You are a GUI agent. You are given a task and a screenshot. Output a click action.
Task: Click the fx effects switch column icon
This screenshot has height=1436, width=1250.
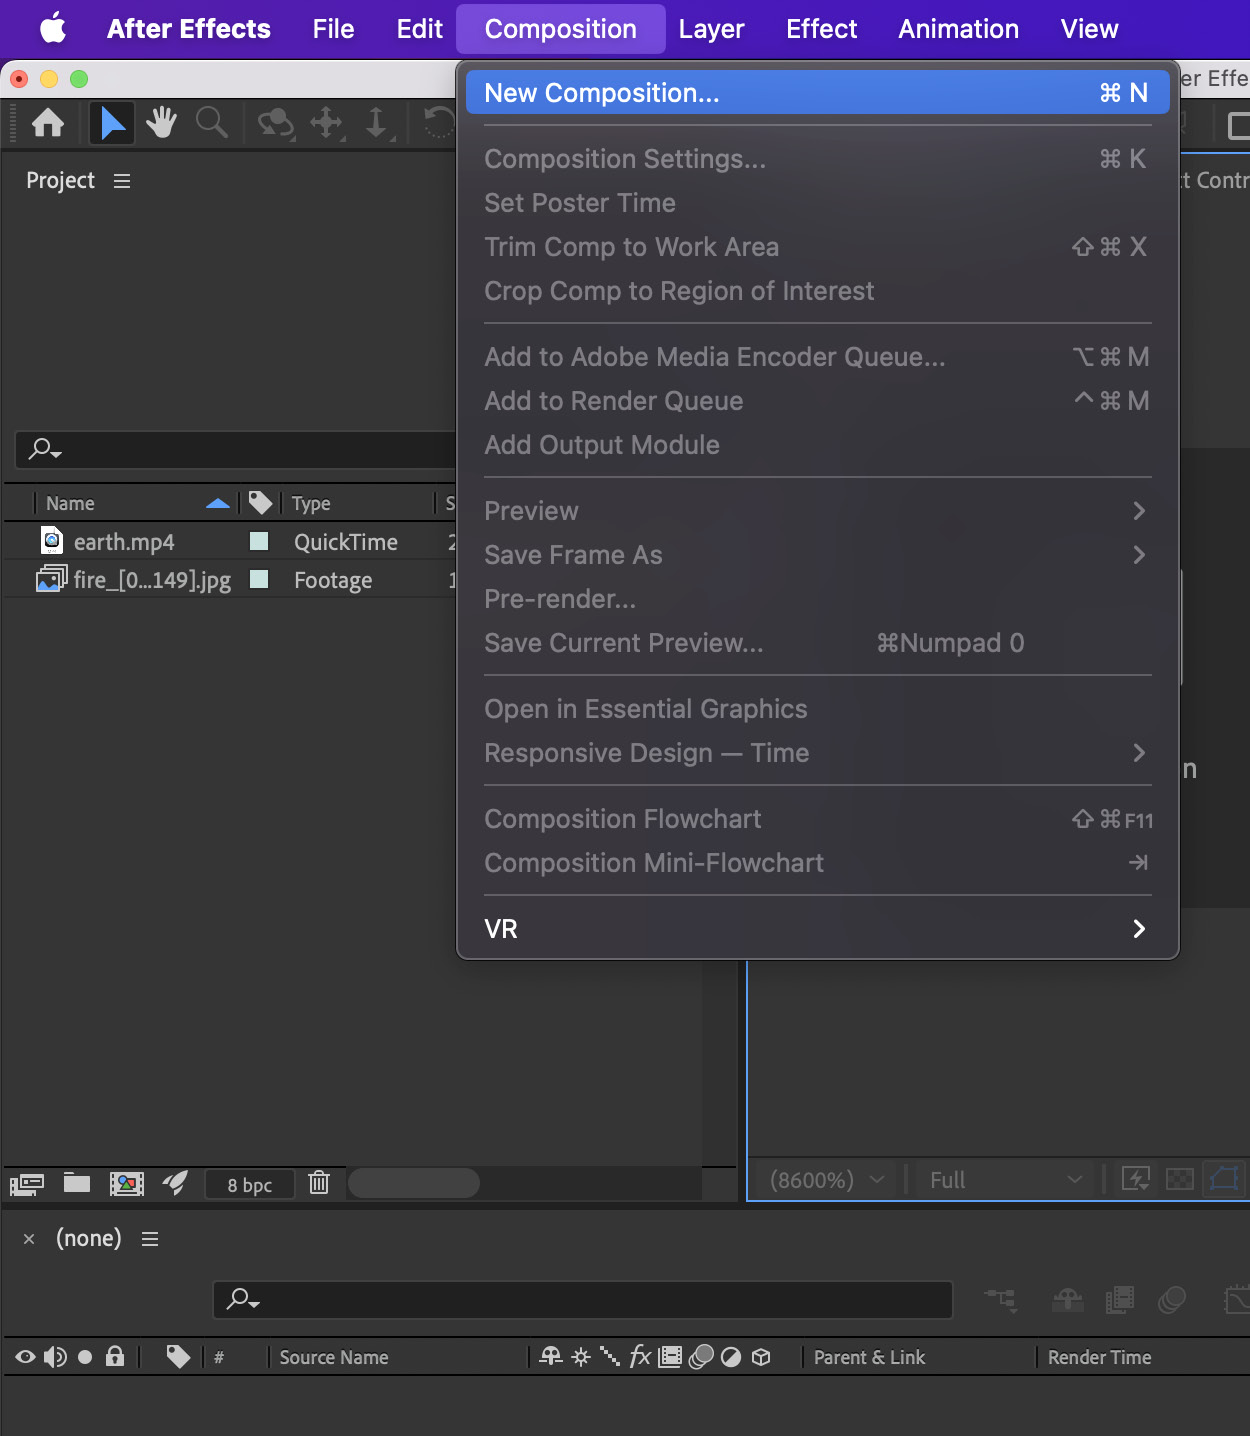tap(640, 1356)
